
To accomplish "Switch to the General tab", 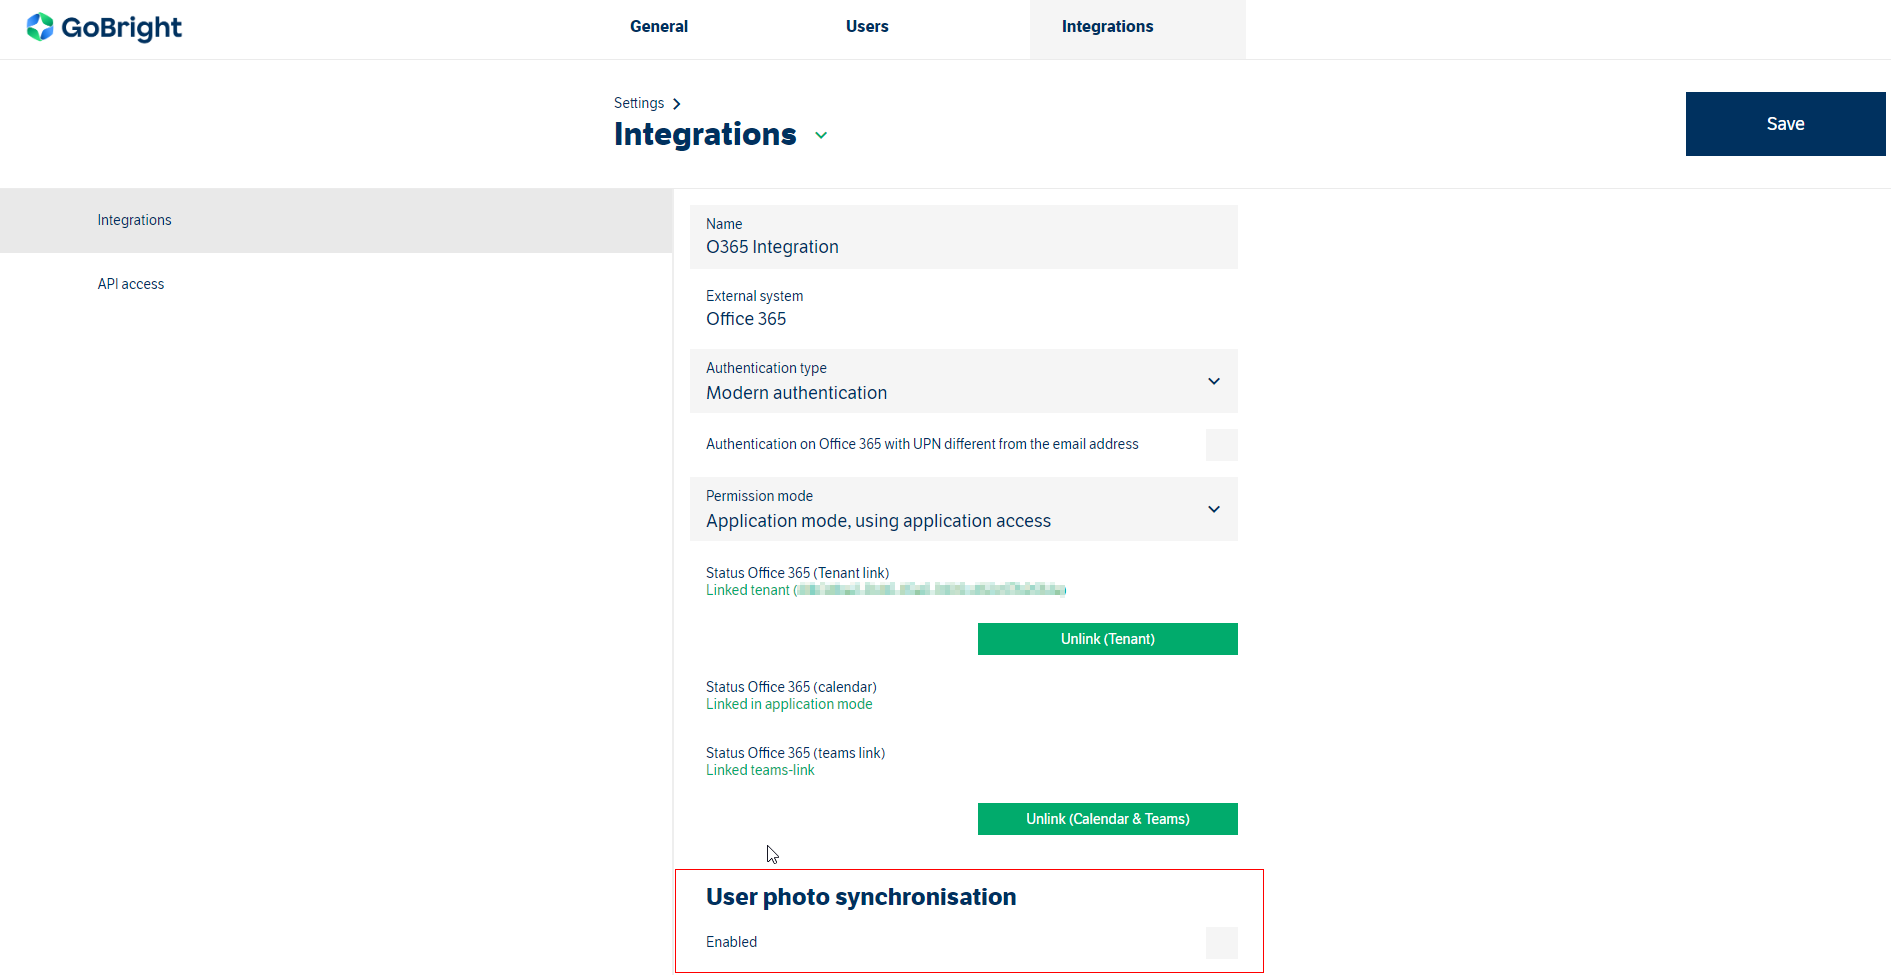I will point(658,27).
